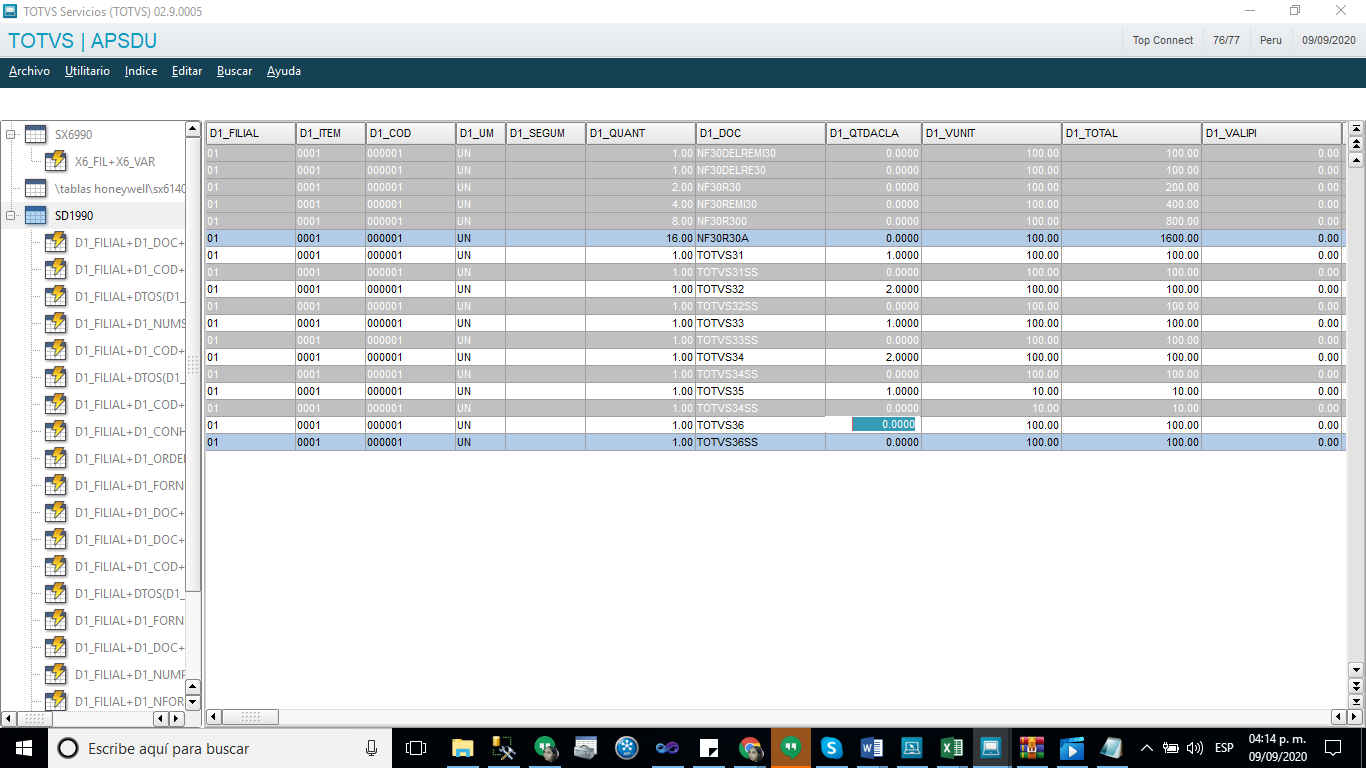Click the D1_DOC column header
Image resolution: width=1366 pixels, height=768 pixels.
(x=761, y=133)
